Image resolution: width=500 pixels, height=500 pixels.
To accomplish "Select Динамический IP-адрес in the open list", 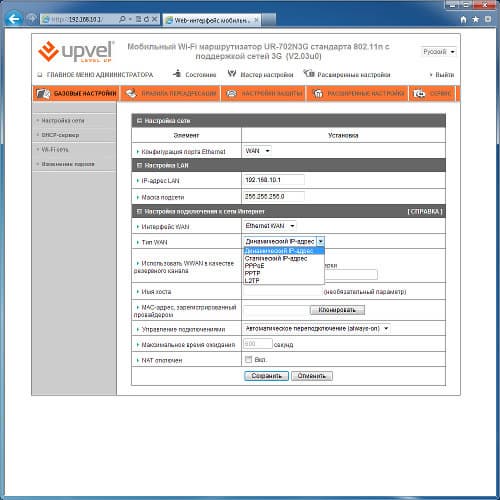I will [x=284, y=251].
